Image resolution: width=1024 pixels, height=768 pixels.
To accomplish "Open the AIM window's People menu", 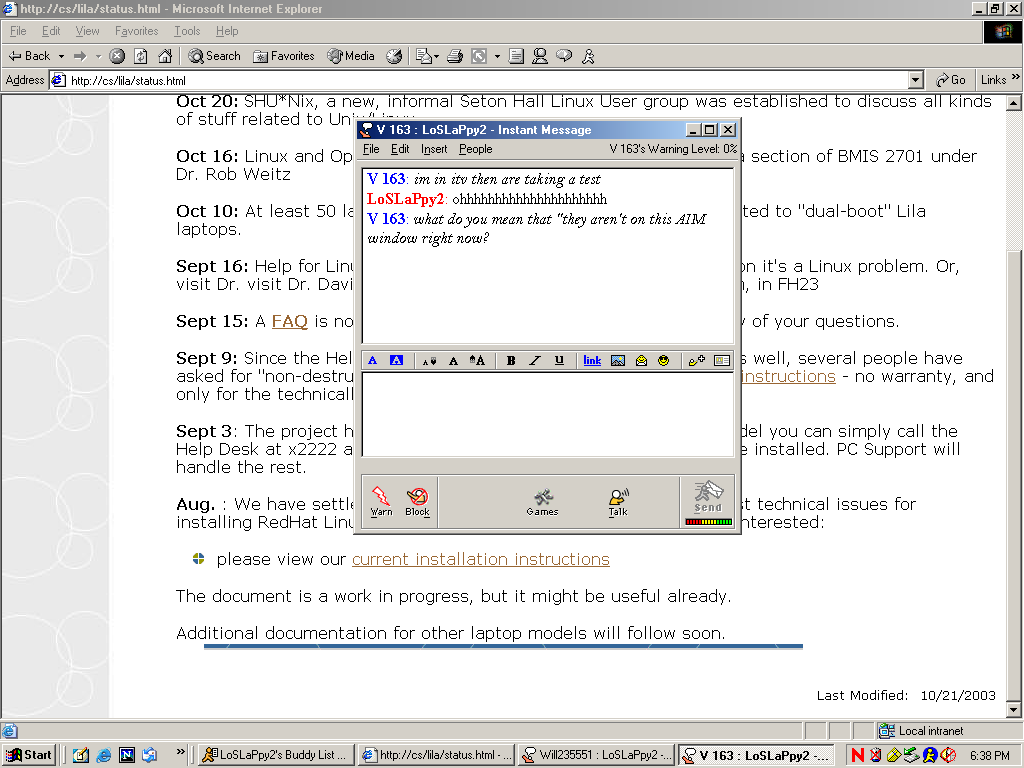I will [x=475, y=149].
